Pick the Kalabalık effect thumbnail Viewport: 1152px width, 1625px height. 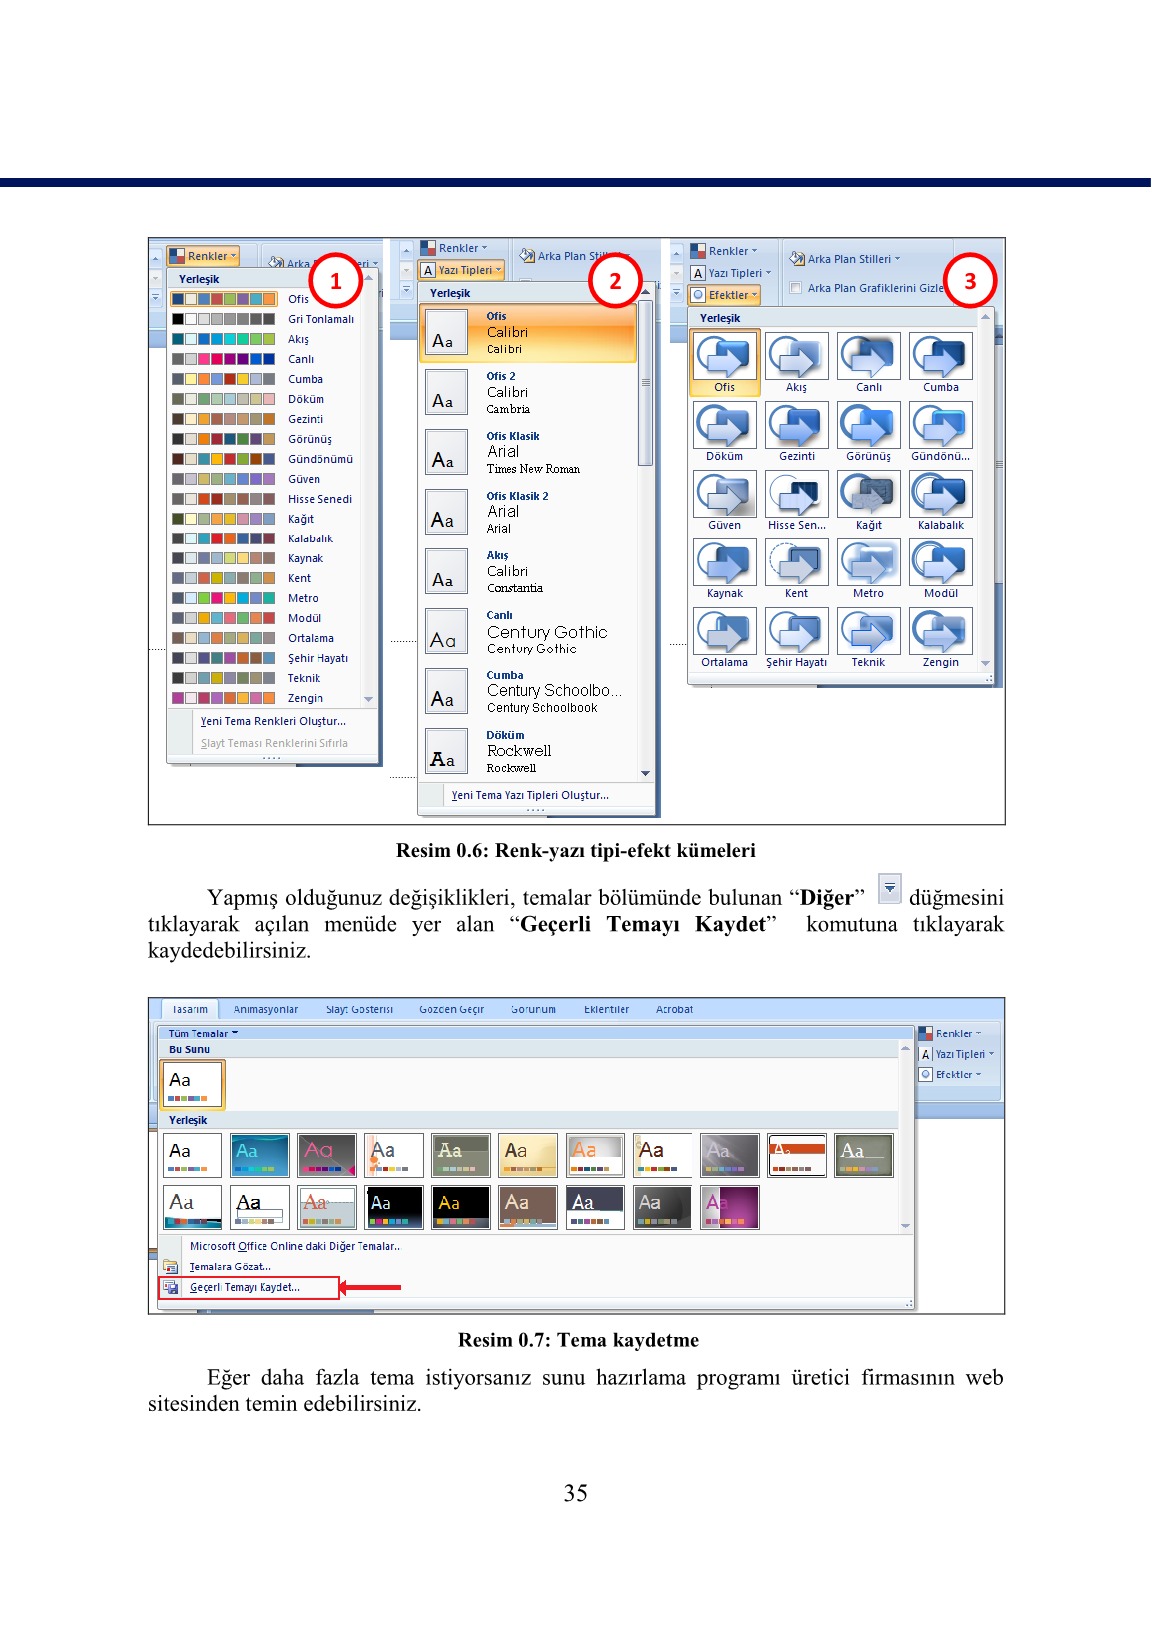click(x=941, y=495)
